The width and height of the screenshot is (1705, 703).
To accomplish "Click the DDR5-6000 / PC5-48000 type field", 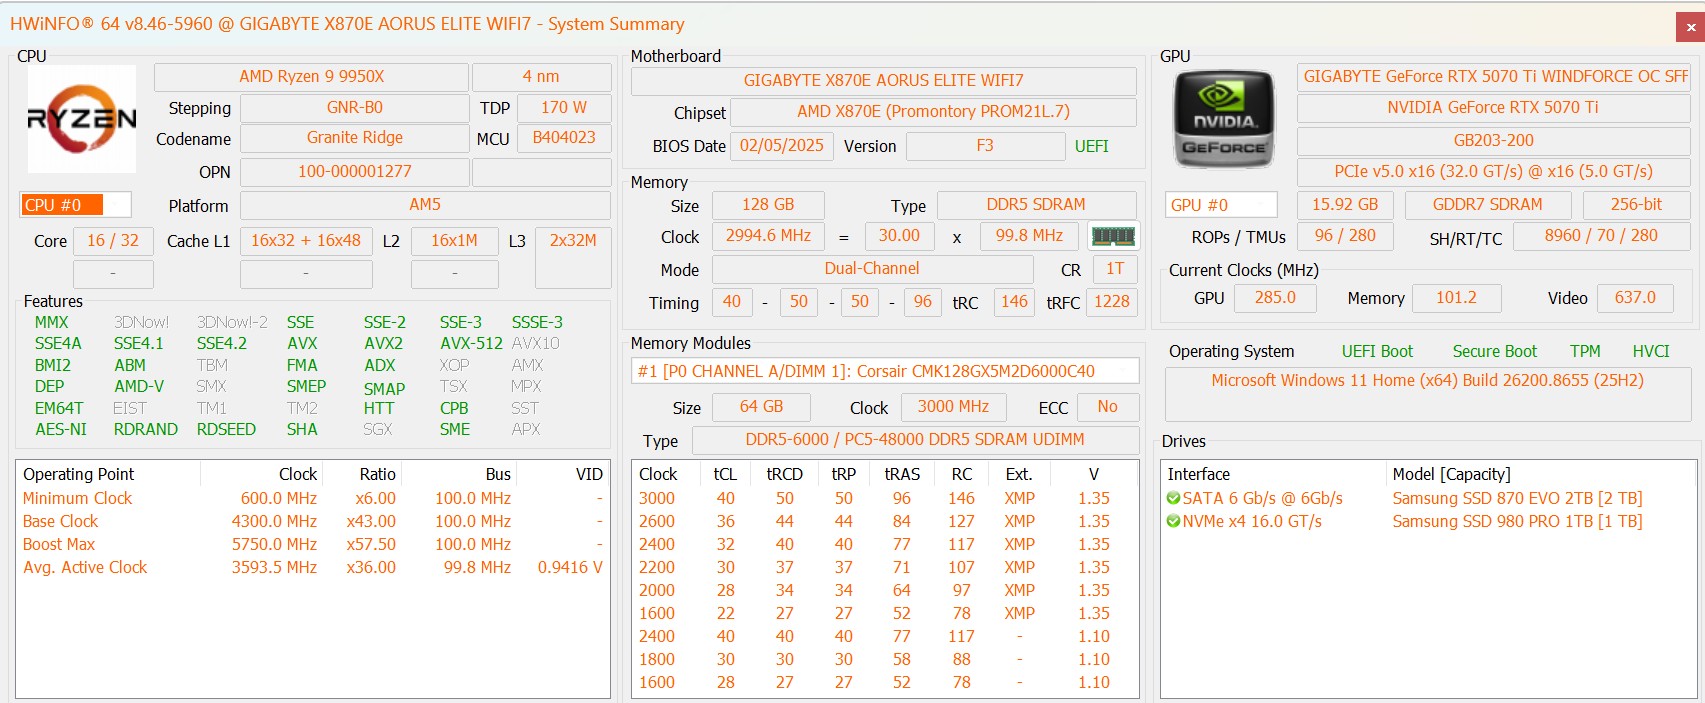I will (x=915, y=440).
